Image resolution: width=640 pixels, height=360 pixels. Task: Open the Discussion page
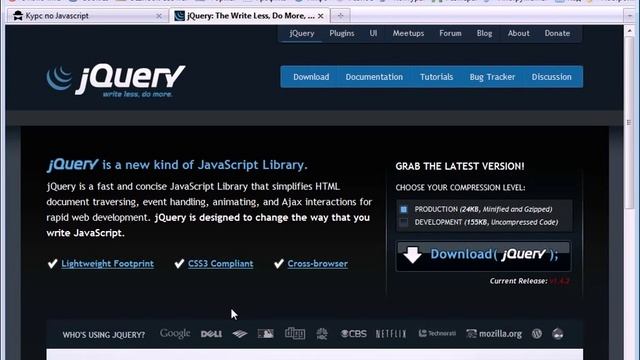[551, 77]
